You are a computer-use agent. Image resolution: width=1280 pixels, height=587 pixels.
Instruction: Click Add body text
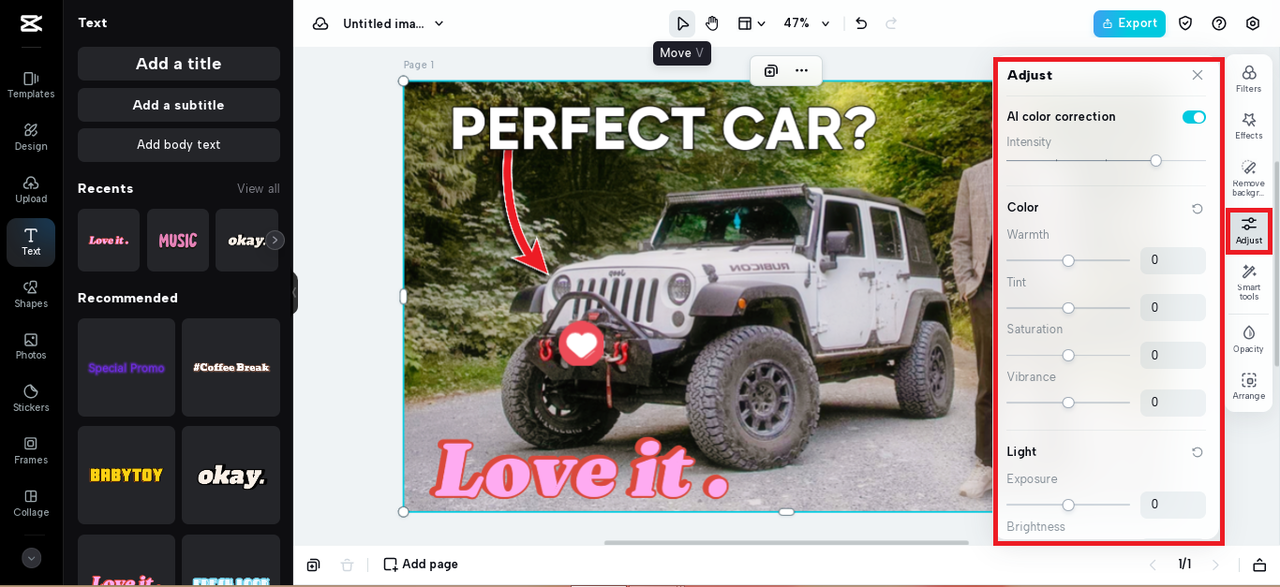(179, 145)
